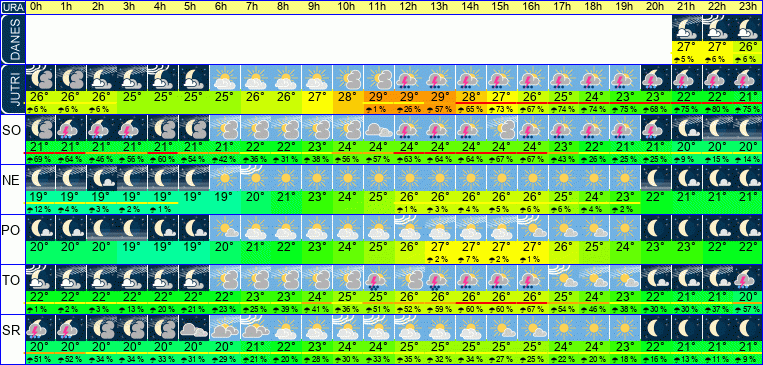Screen dimensions: 763x365
Task: Click the SO row crescent moon icon at 22h
Action: (x=717, y=128)
